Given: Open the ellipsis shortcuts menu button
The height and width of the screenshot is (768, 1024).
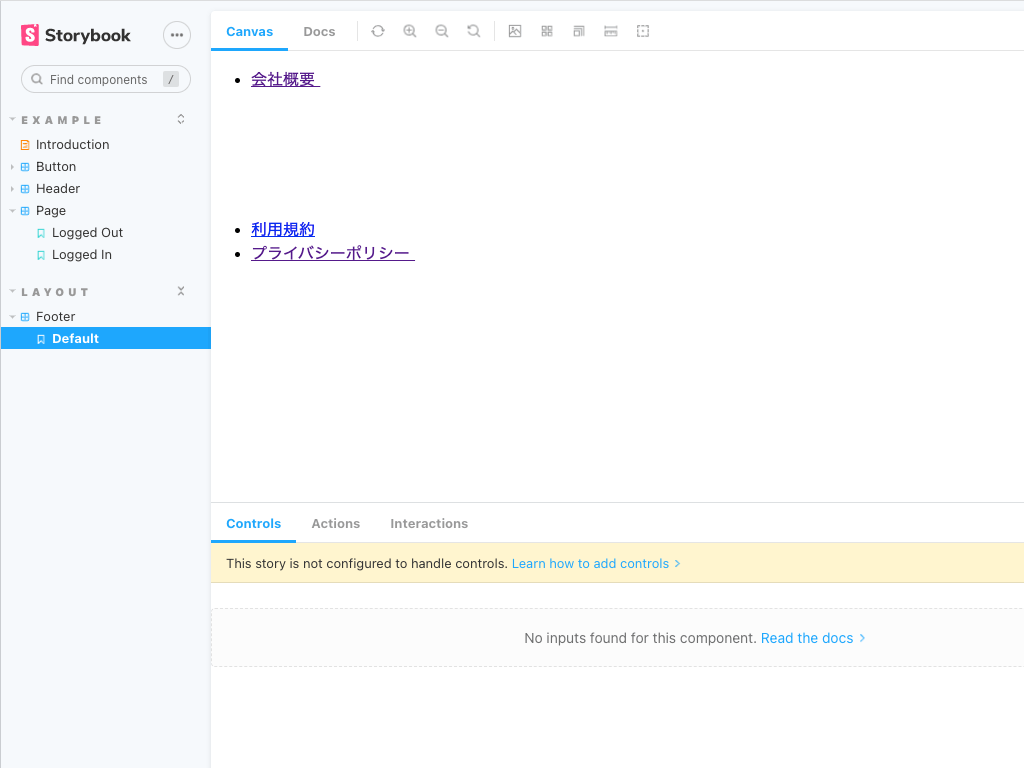Looking at the screenshot, I should pyautogui.click(x=177, y=35).
